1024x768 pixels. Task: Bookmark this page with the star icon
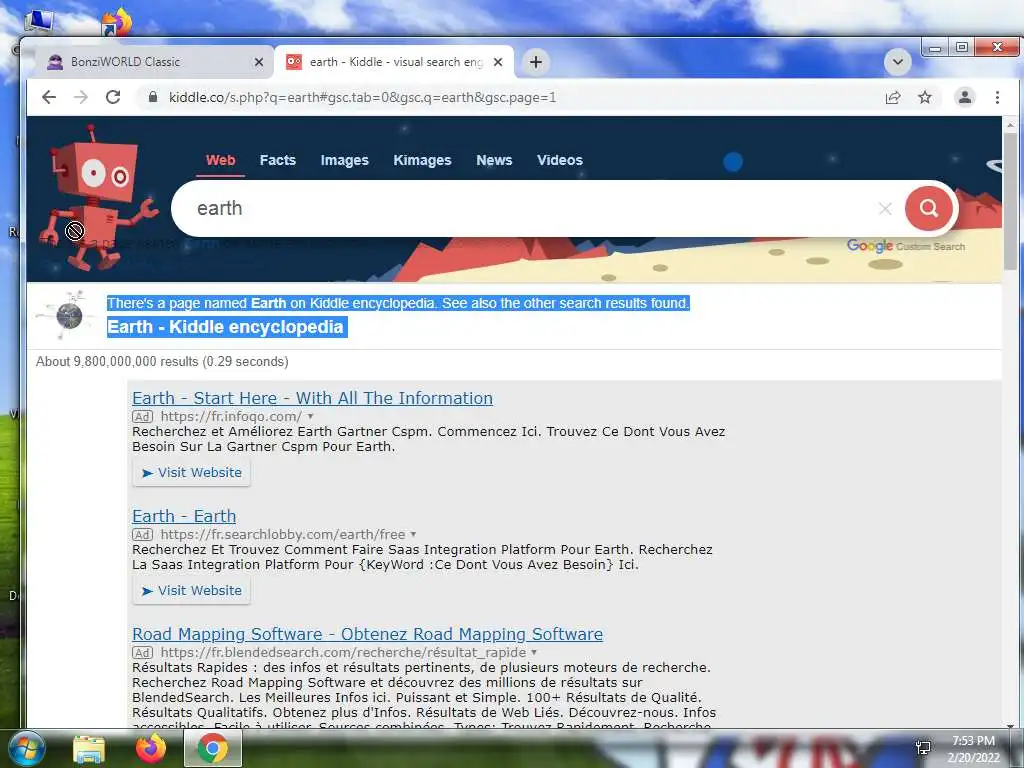point(925,97)
